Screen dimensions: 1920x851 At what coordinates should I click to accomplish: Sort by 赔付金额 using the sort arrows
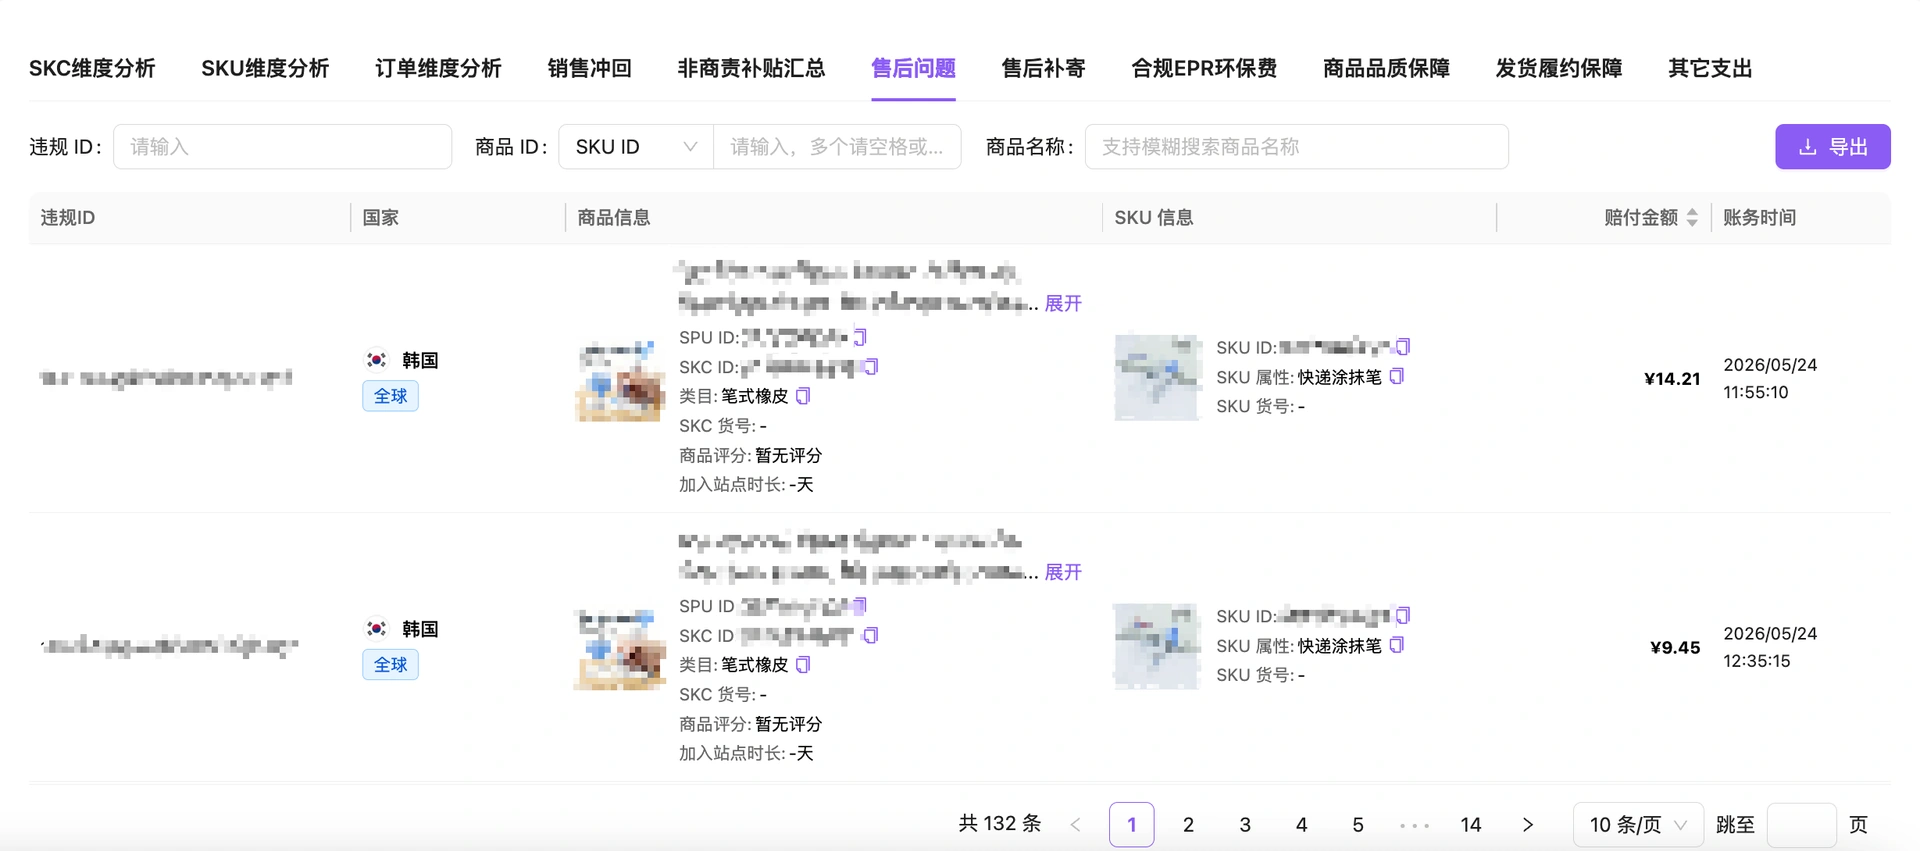(1692, 218)
